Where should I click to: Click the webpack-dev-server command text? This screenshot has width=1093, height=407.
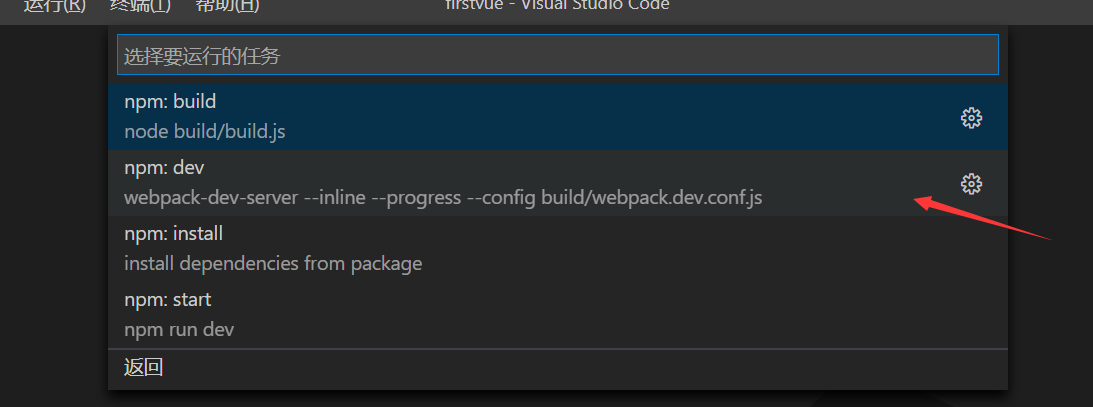[x=211, y=198]
